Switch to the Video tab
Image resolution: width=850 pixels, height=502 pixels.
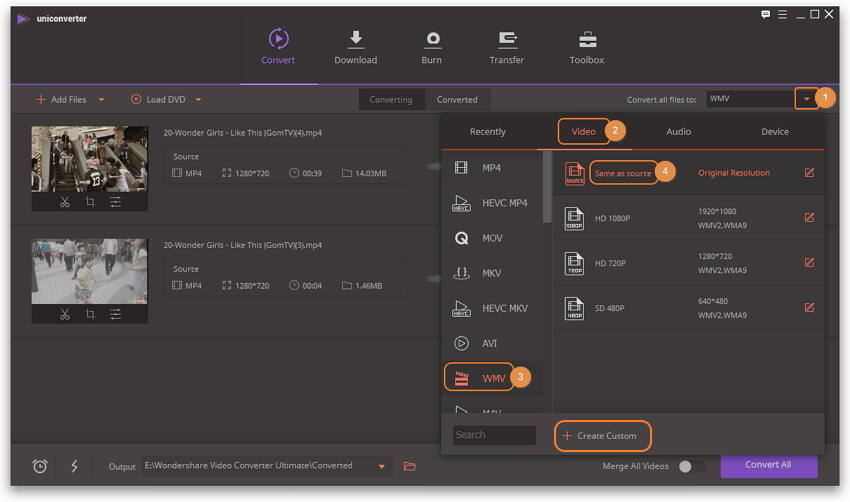584,132
